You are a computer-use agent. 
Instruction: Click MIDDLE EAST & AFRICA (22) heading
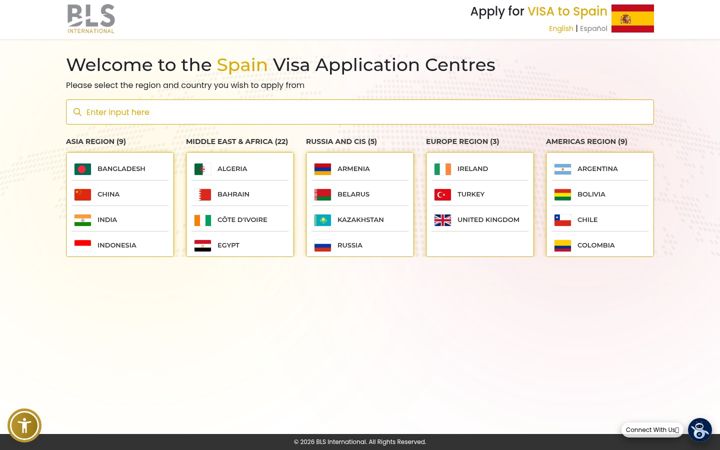point(237,142)
